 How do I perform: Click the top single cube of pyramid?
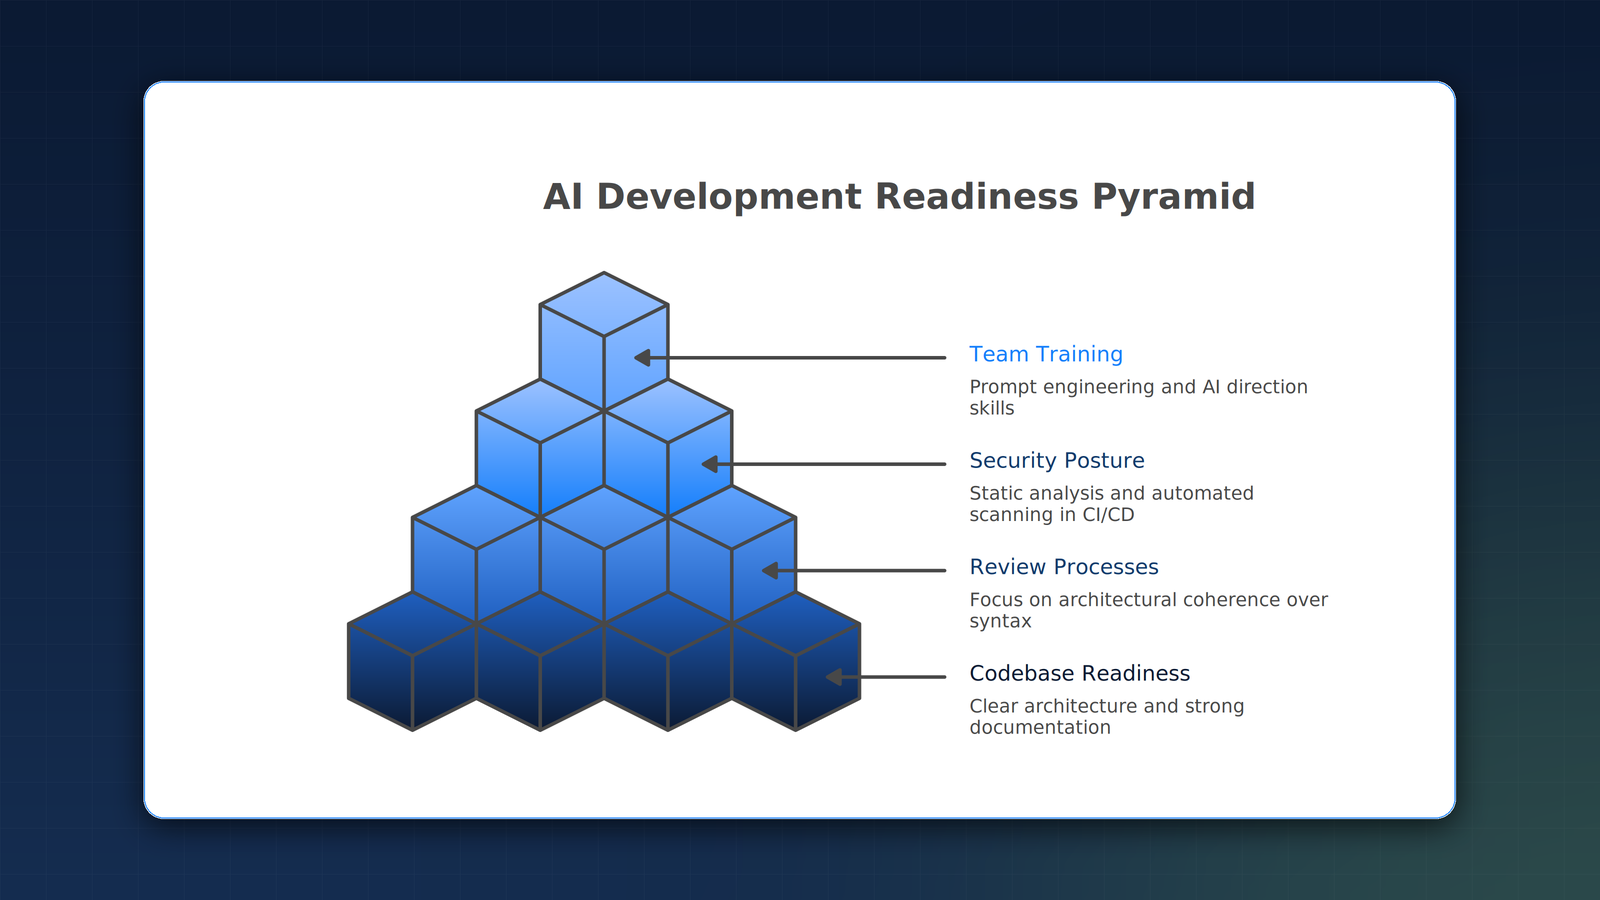tap(604, 340)
